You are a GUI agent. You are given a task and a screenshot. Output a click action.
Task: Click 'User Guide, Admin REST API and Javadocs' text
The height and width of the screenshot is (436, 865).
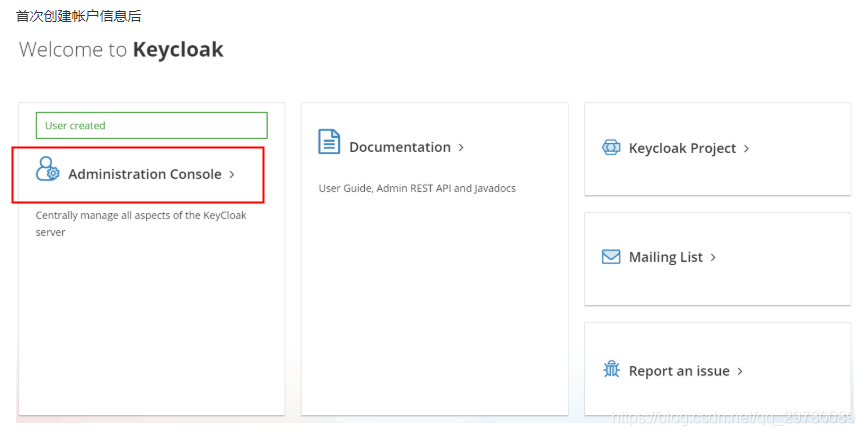[417, 188]
